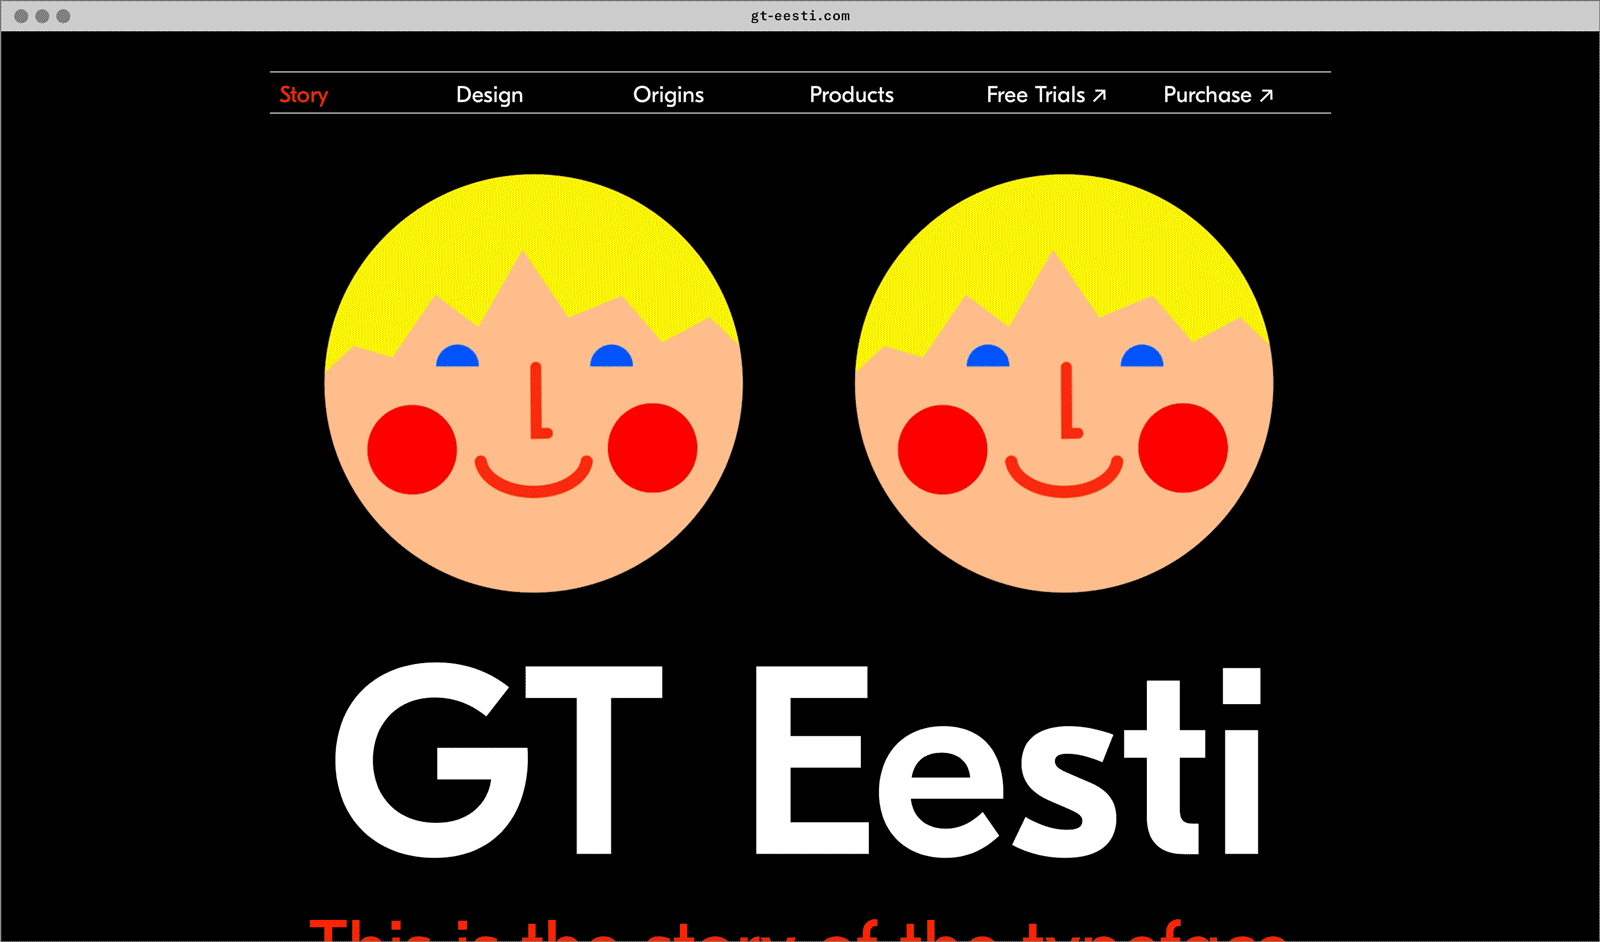1600x942 pixels.
Task: Click the large GT Eesti title
Action: tap(798, 761)
